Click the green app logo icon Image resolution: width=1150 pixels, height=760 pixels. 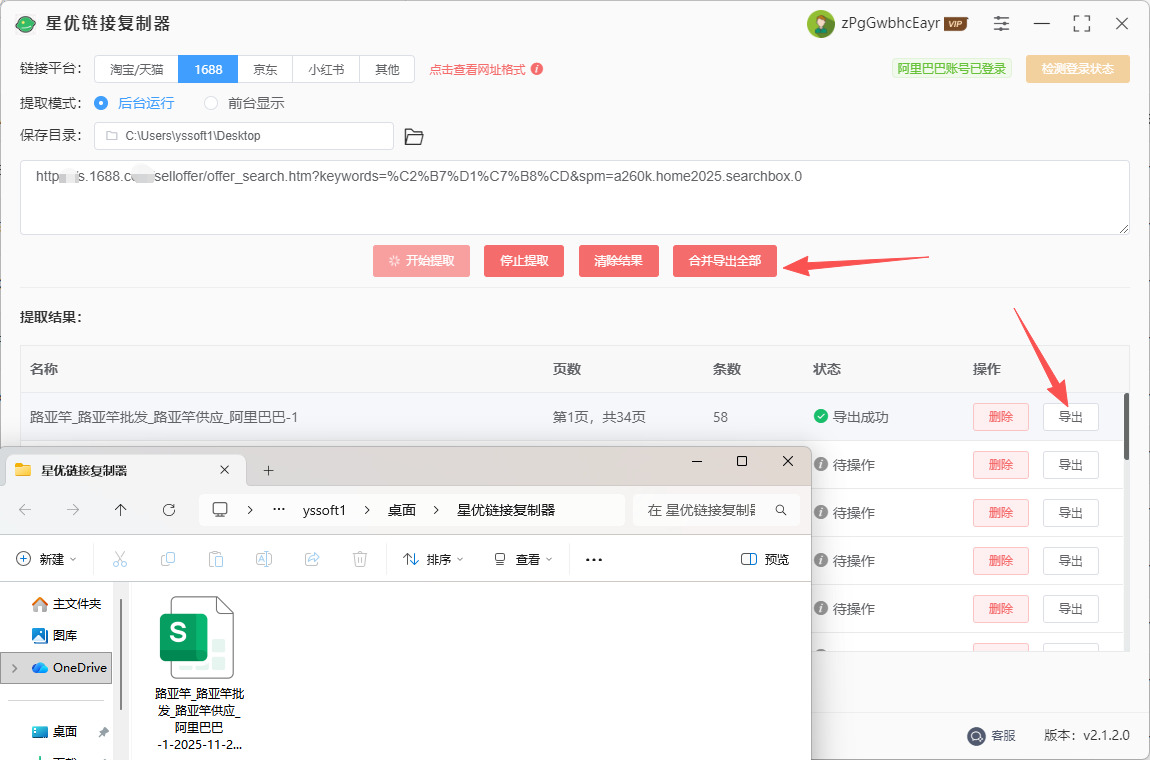point(26,24)
